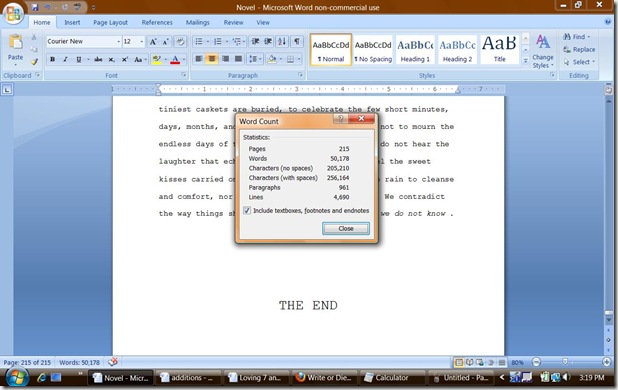Open the font name dropdown
The height and width of the screenshot is (390, 618).
[x=118, y=41]
